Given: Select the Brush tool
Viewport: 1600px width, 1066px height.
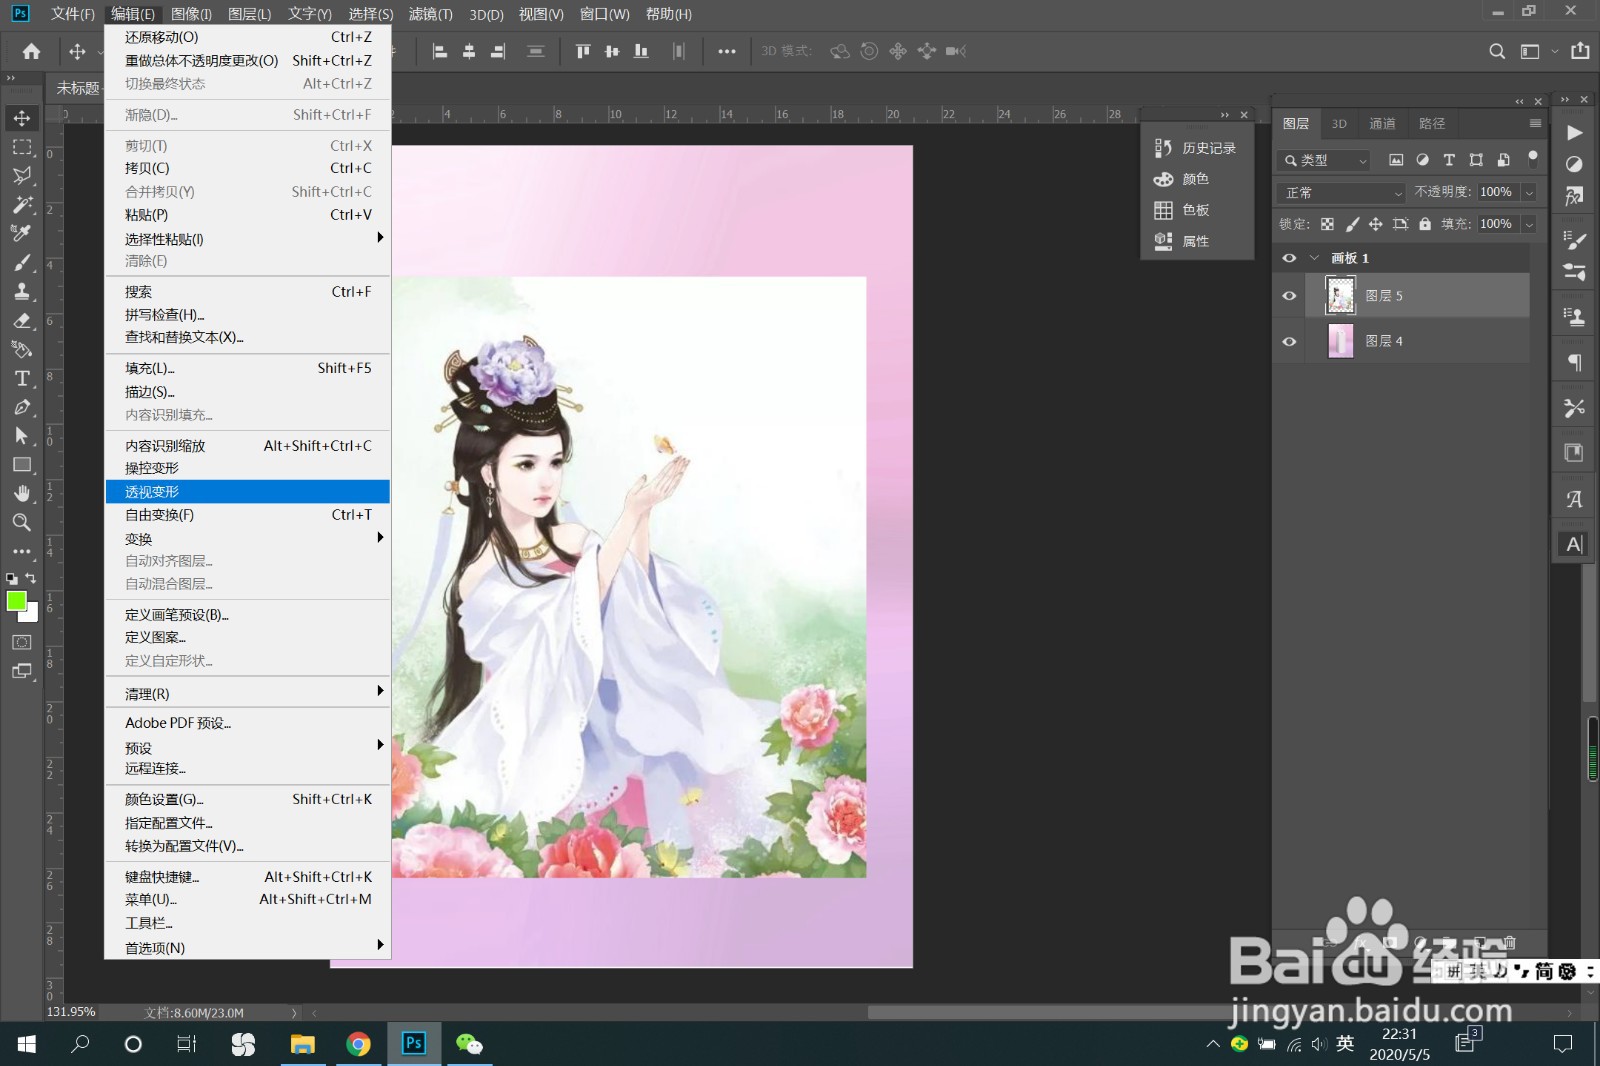Looking at the screenshot, I should tap(21, 263).
